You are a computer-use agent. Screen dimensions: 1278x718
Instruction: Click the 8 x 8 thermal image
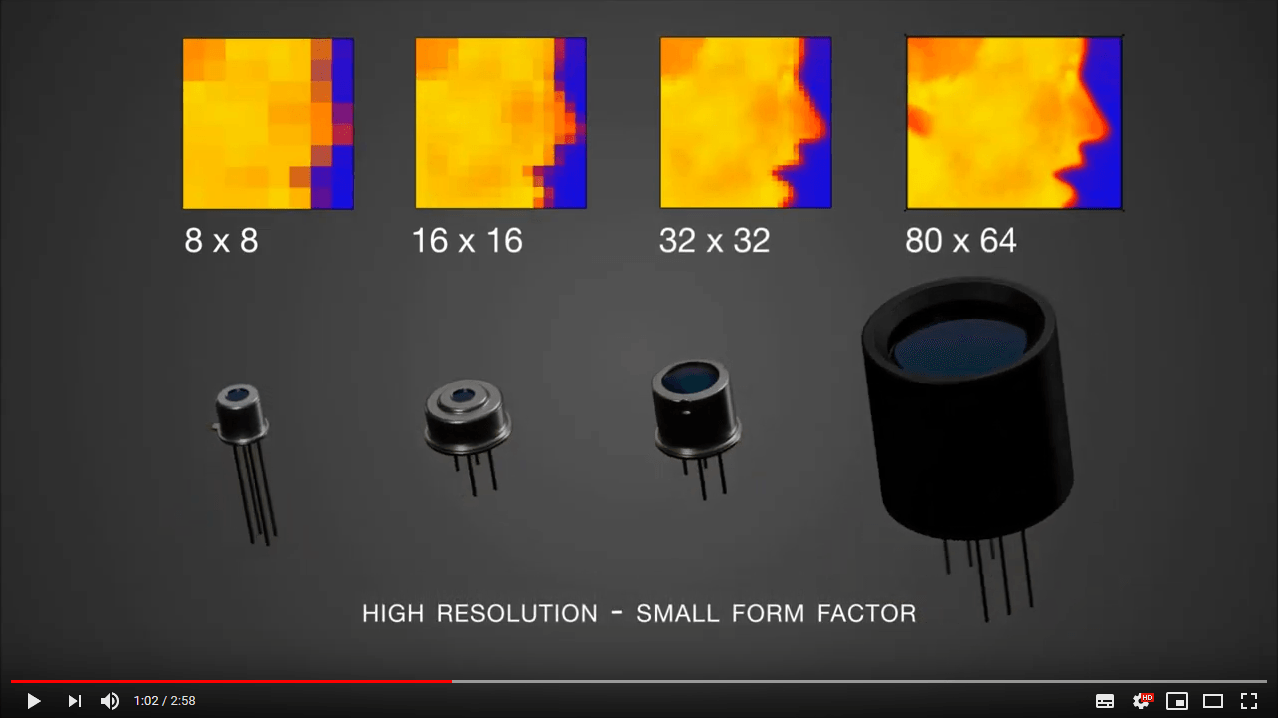[x=268, y=123]
